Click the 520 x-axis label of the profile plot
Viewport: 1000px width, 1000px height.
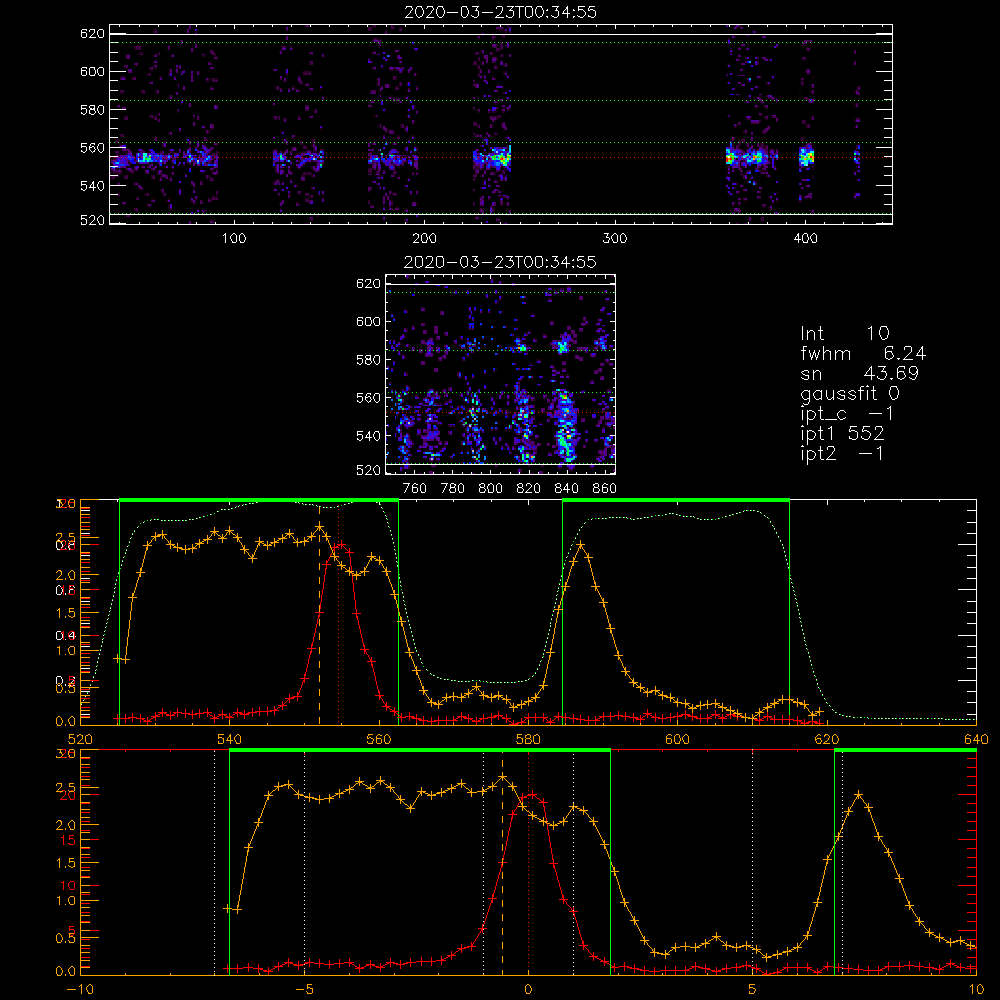click(x=80, y=739)
